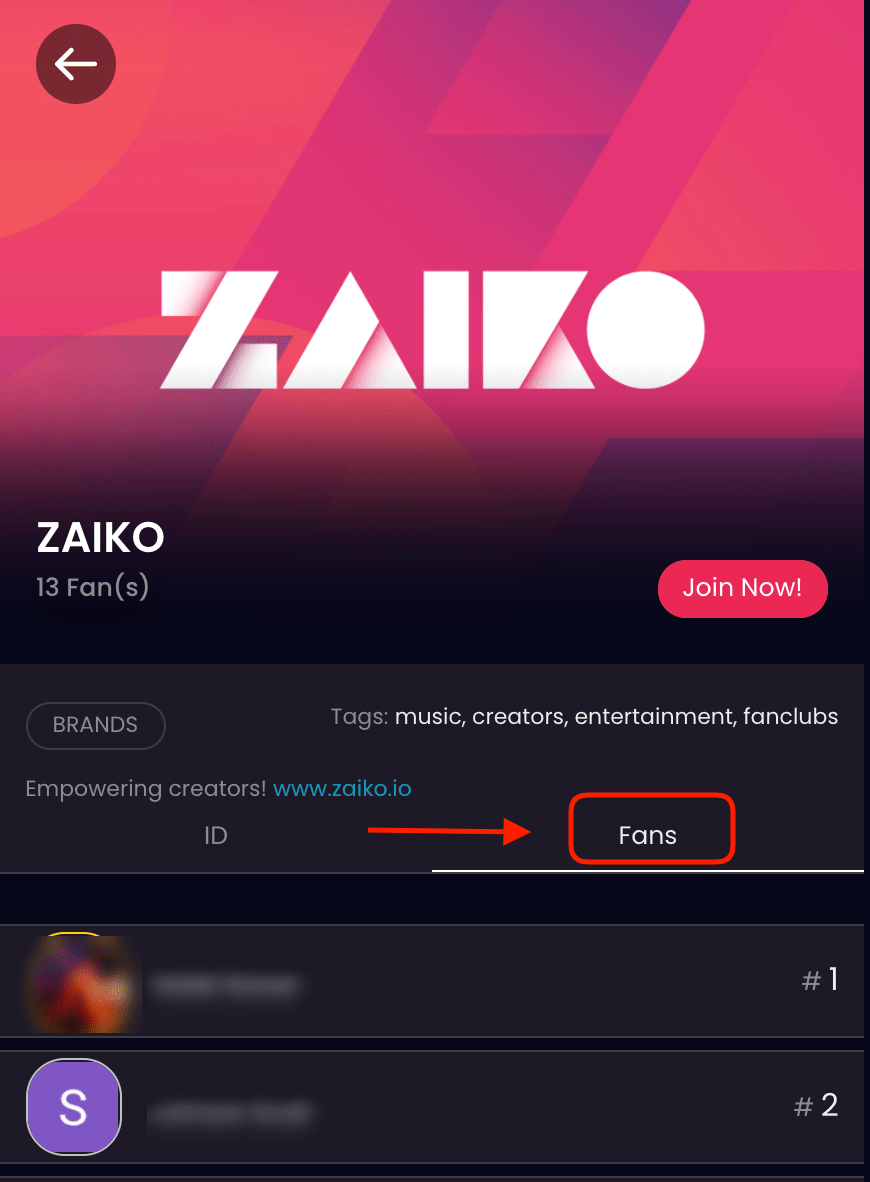Click the ZAIKO profile title text
The width and height of the screenshot is (870, 1182).
(x=100, y=537)
